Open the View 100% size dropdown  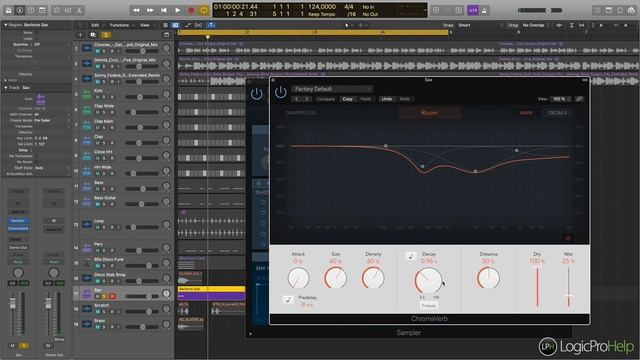[561, 99]
